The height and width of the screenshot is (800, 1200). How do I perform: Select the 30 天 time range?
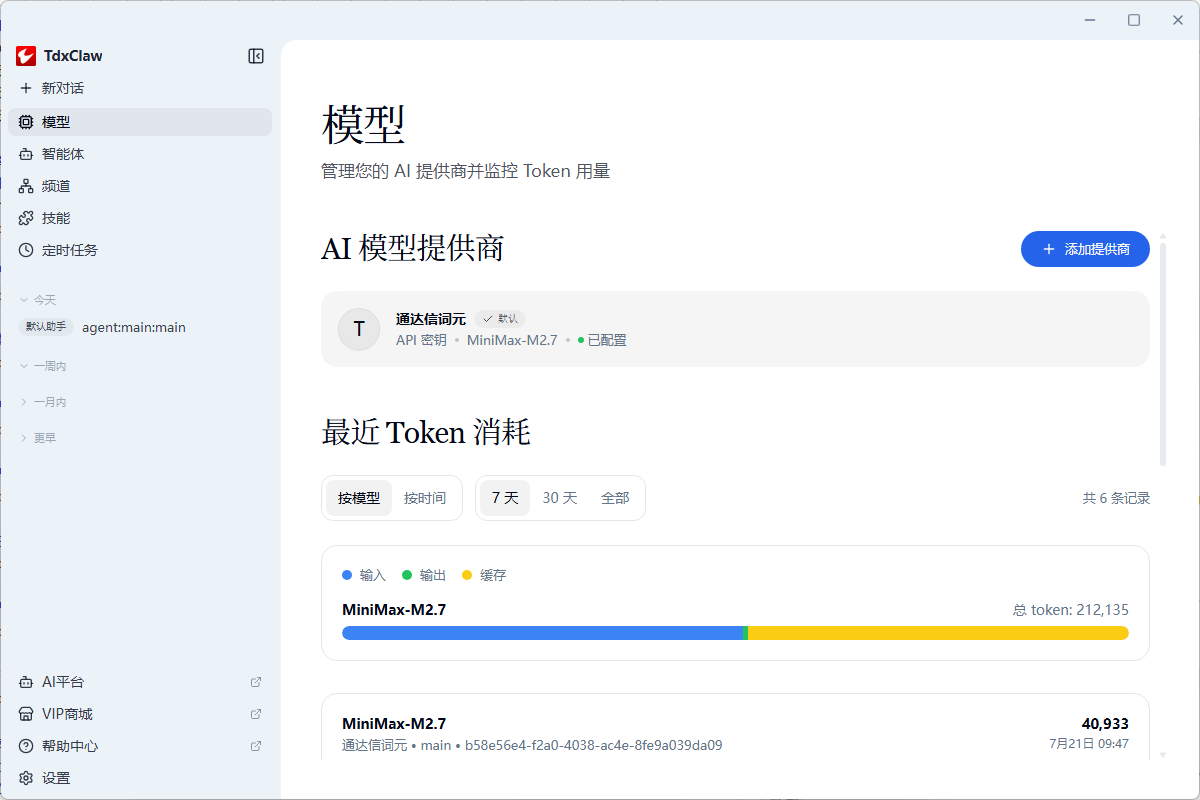tap(560, 498)
